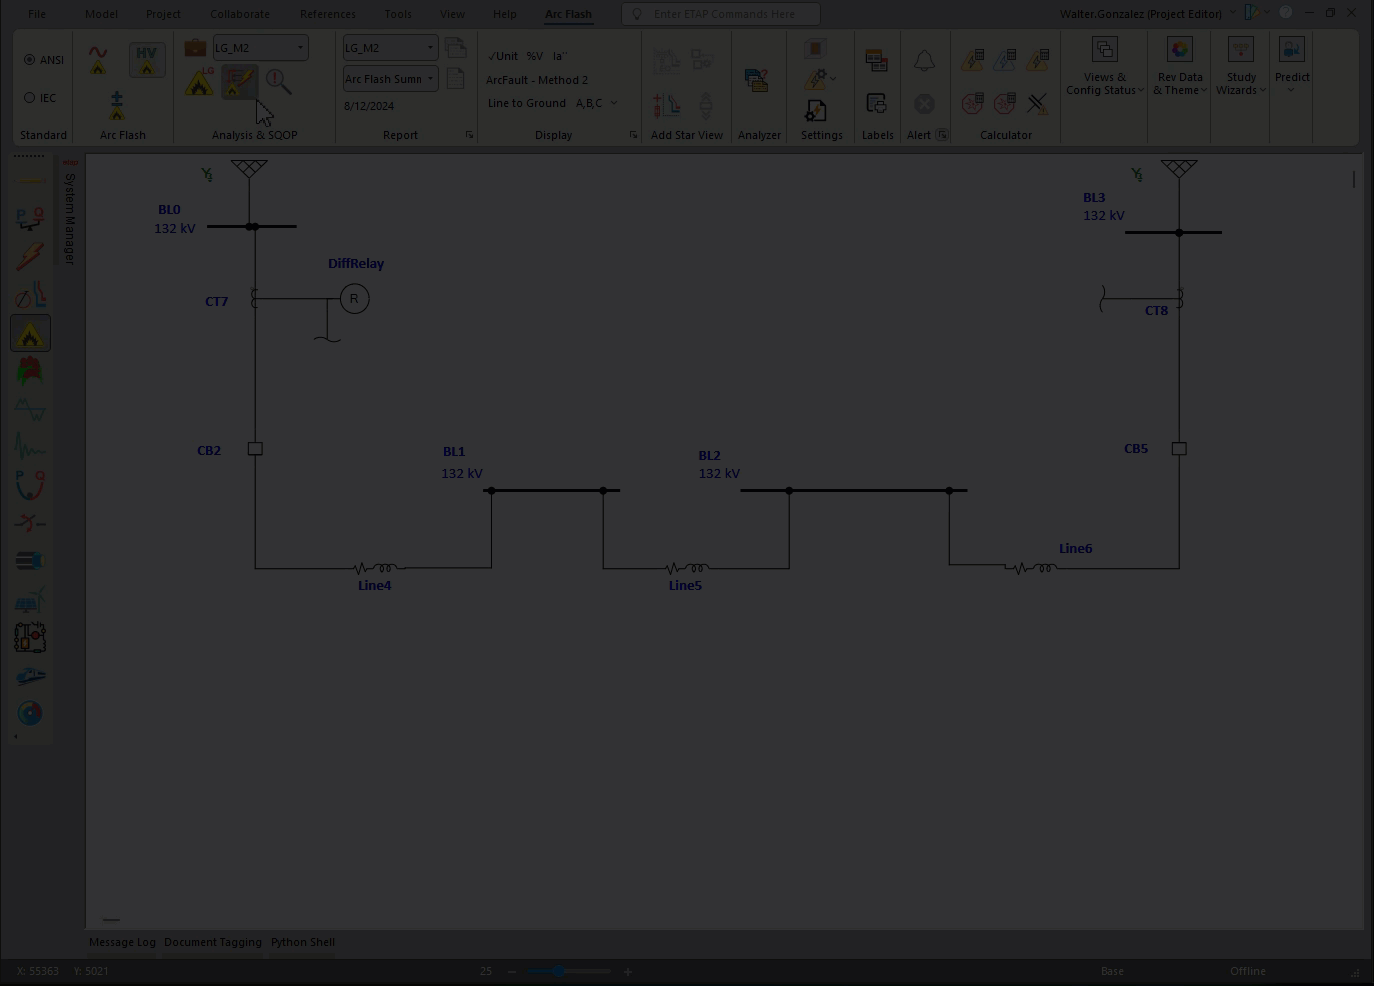Switch to the Project ribbon tab

point(162,13)
